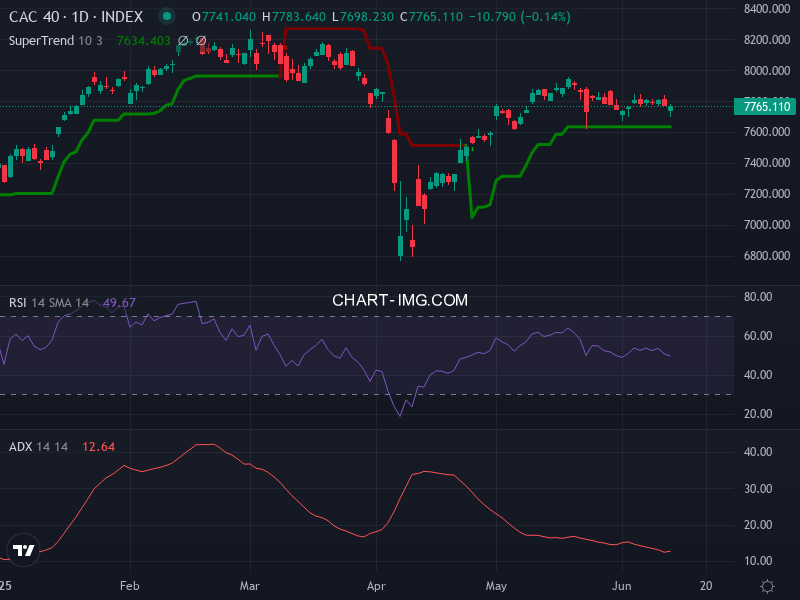
Task: Click the Apr label on time axis
Action: pyautogui.click(x=376, y=586)
